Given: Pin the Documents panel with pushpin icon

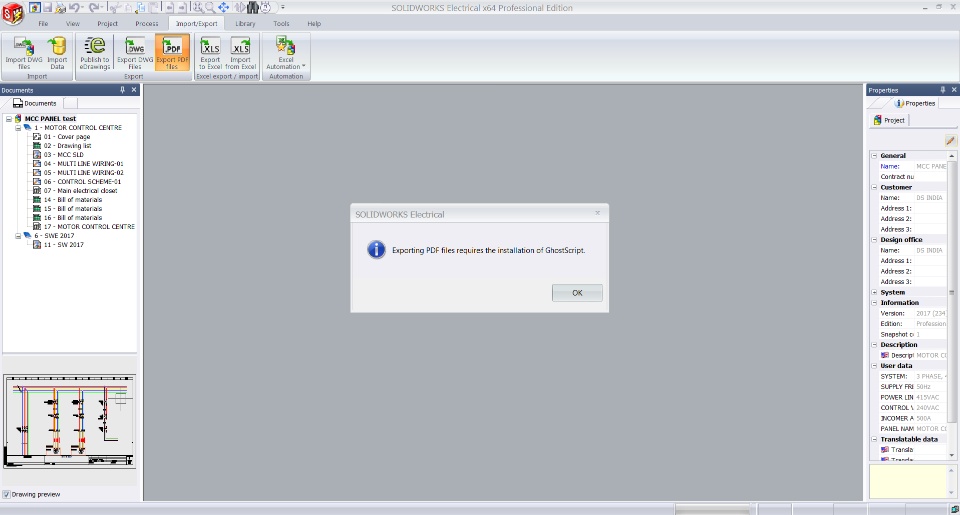Looking at the screenshot, I should pos(122,90).
